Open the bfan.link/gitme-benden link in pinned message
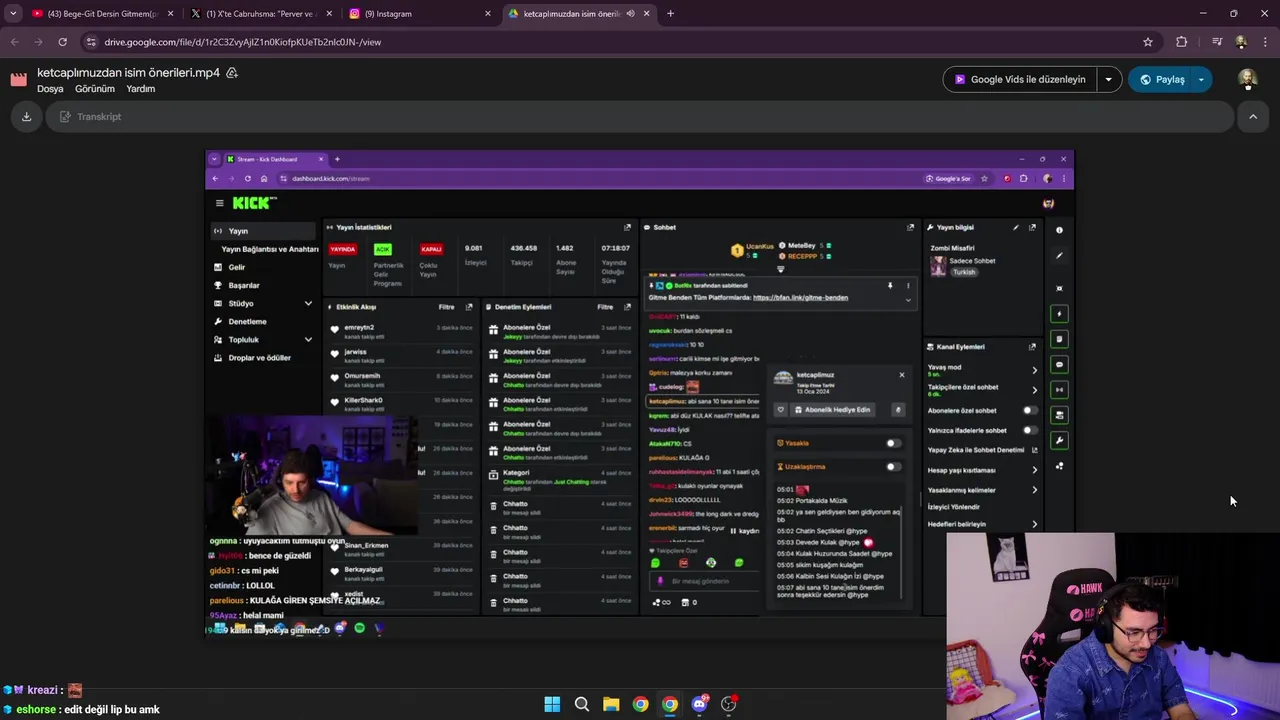Viewport: 1280px width, 720px height. 800,297
